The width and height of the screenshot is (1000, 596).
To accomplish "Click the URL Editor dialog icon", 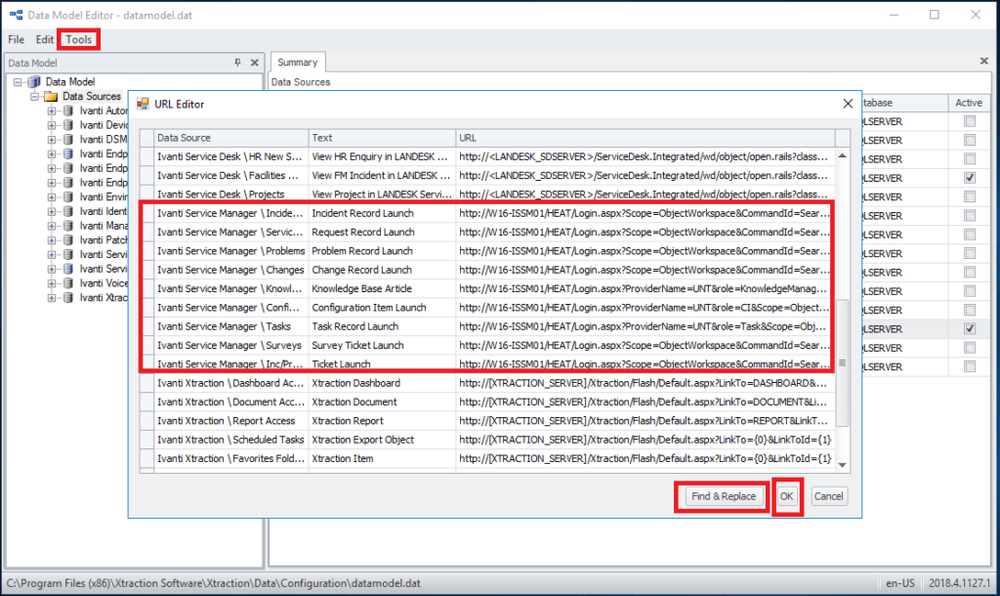I will click(142, 103).
